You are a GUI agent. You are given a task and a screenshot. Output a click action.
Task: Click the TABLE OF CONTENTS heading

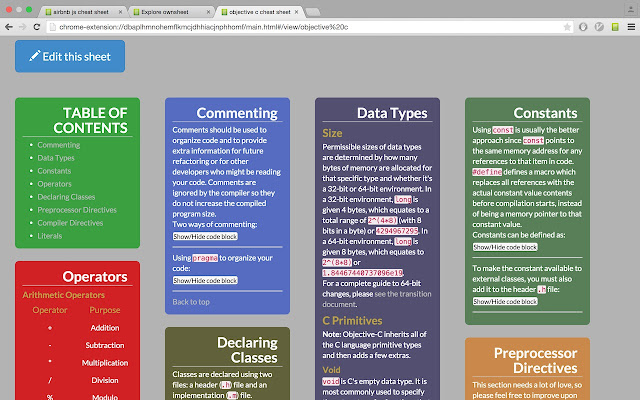[x=90, y=120]
